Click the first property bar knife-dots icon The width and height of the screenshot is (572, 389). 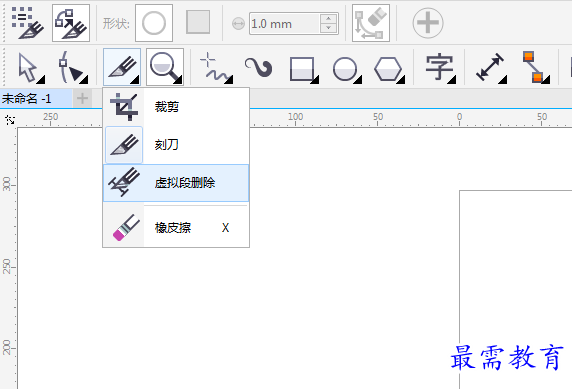(x=27, y=23)
